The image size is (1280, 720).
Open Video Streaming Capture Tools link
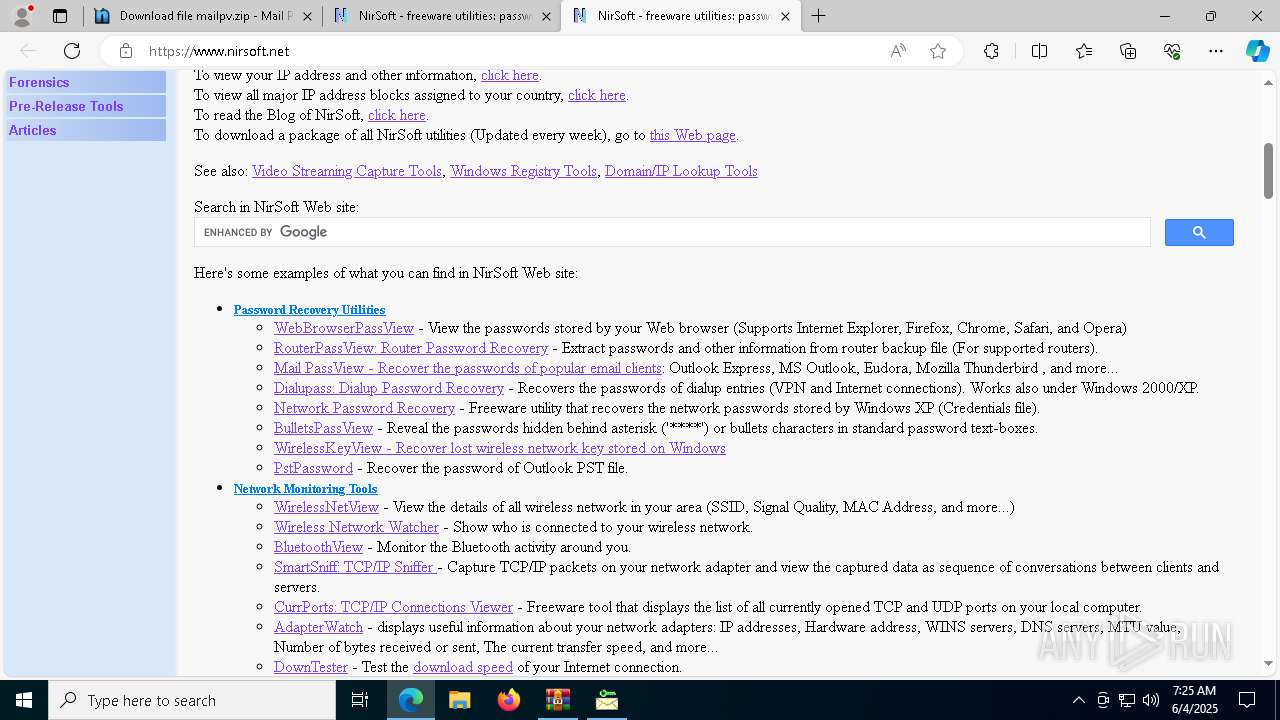point(347,171)
